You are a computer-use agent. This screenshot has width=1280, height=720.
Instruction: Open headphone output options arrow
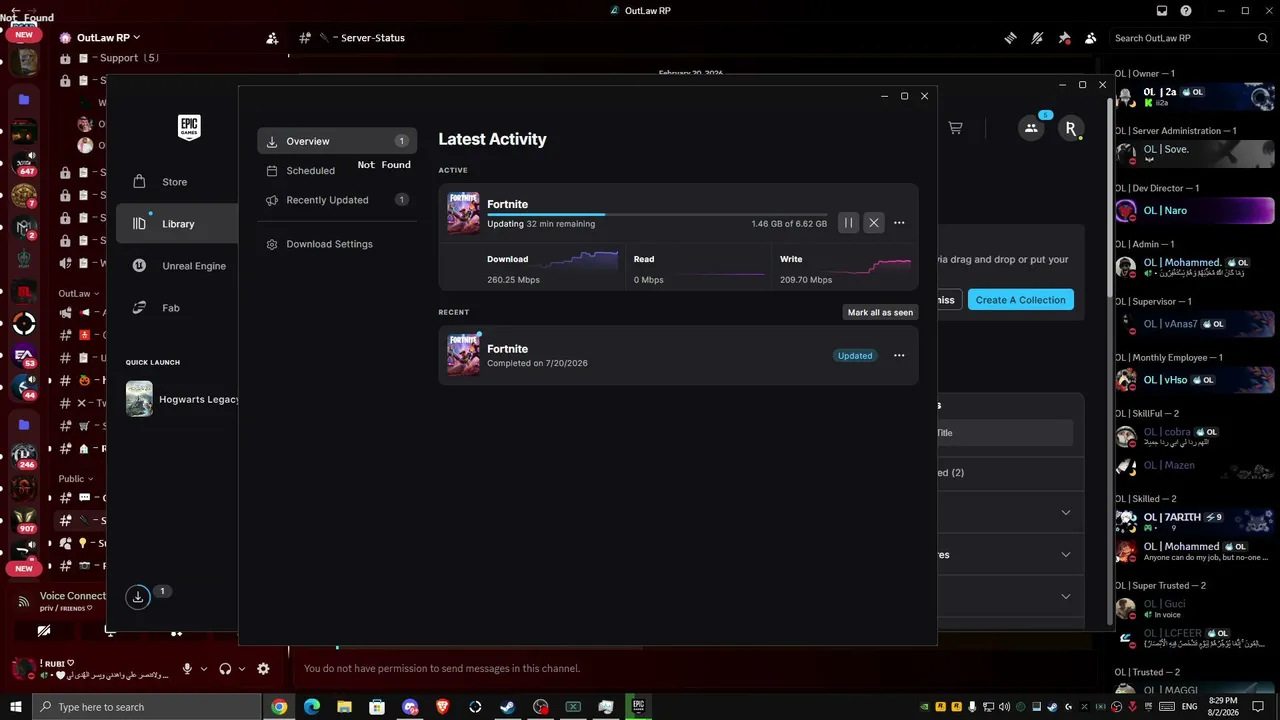click(x=242, y=669)
